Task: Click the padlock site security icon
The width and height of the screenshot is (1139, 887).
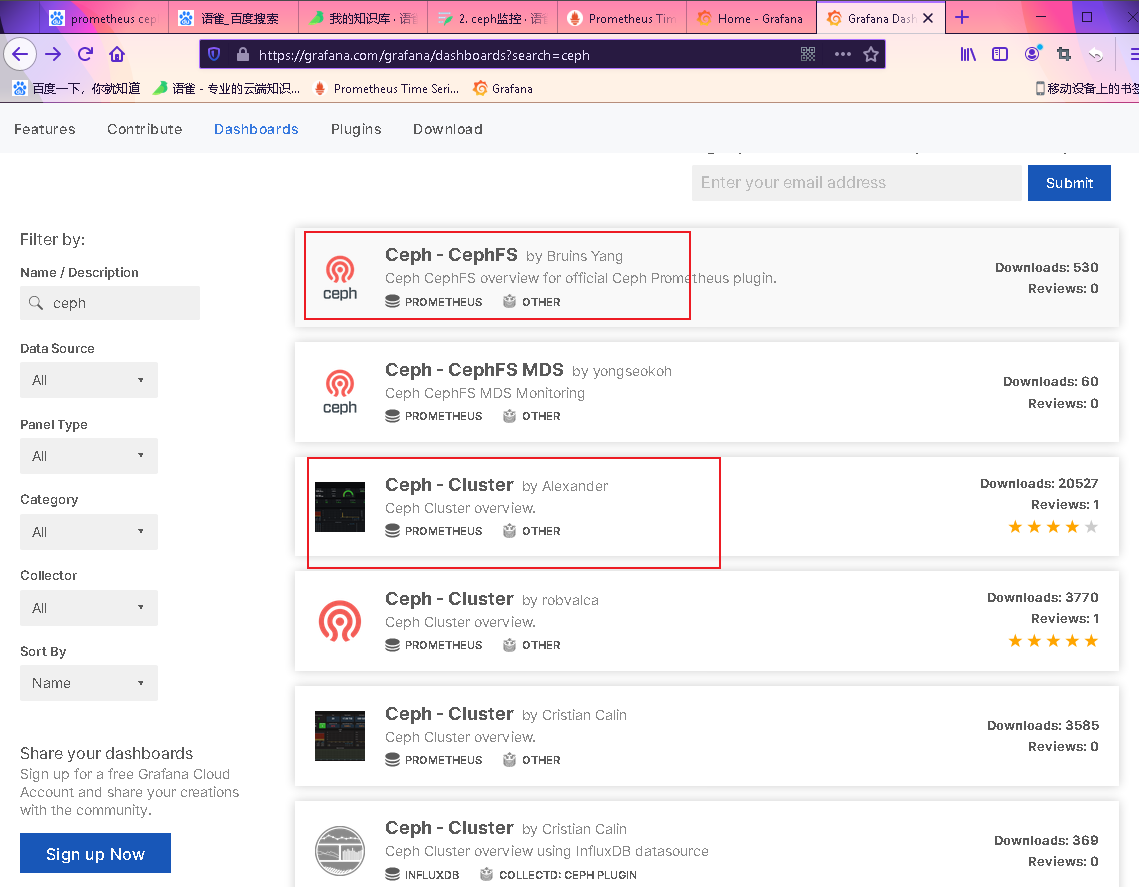Action: (x=243, y=54)
